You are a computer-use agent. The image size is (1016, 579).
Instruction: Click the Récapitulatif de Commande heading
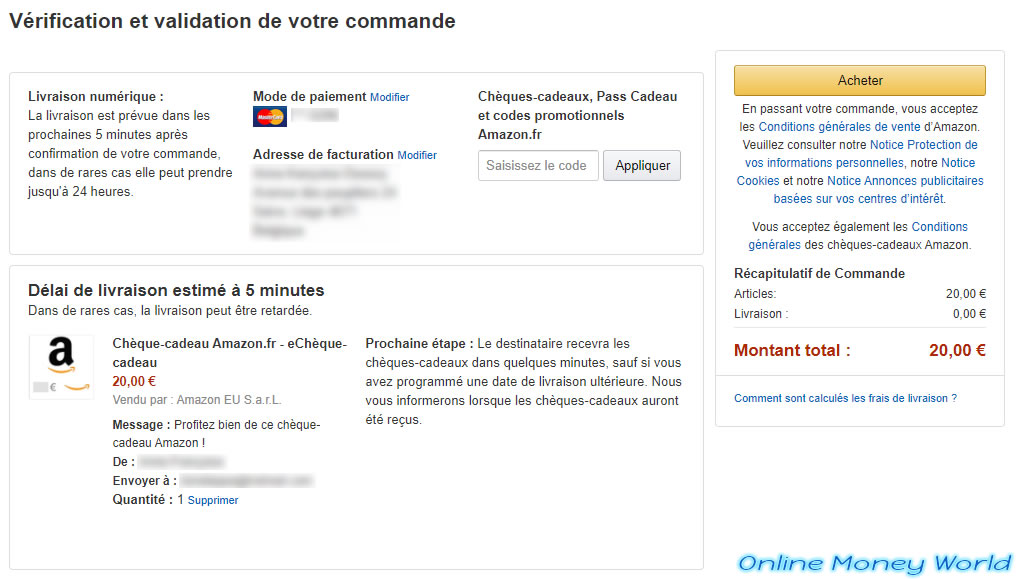pyautogui.click(x=819, y=273)
